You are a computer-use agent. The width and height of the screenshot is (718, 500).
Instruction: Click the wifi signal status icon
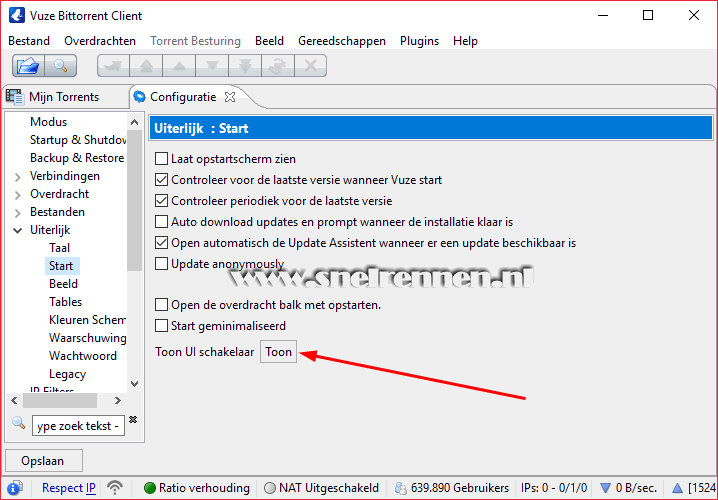115,488
